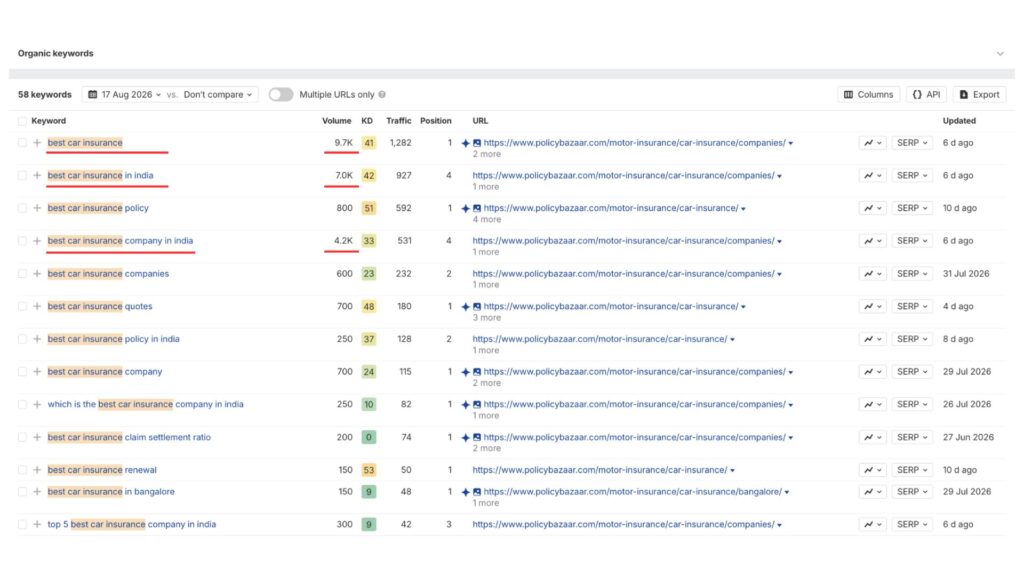Open keyword link 'best car insurance policy'

(98, 208)
